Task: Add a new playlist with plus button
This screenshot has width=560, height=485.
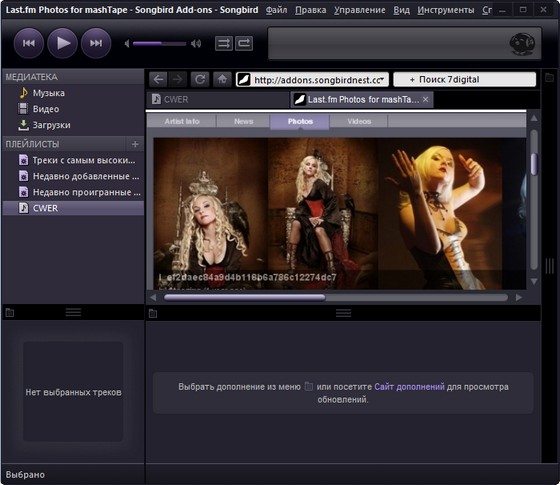Action: pyautogui.click(x=135, y=144)
